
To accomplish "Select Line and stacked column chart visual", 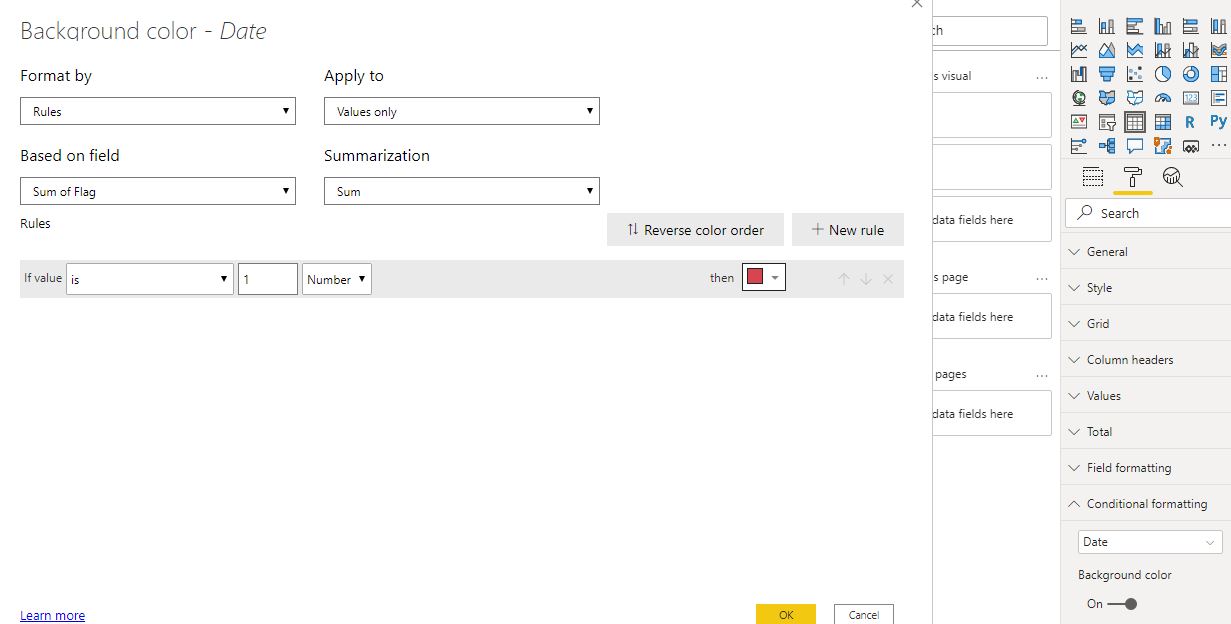I will point(1163,50).
